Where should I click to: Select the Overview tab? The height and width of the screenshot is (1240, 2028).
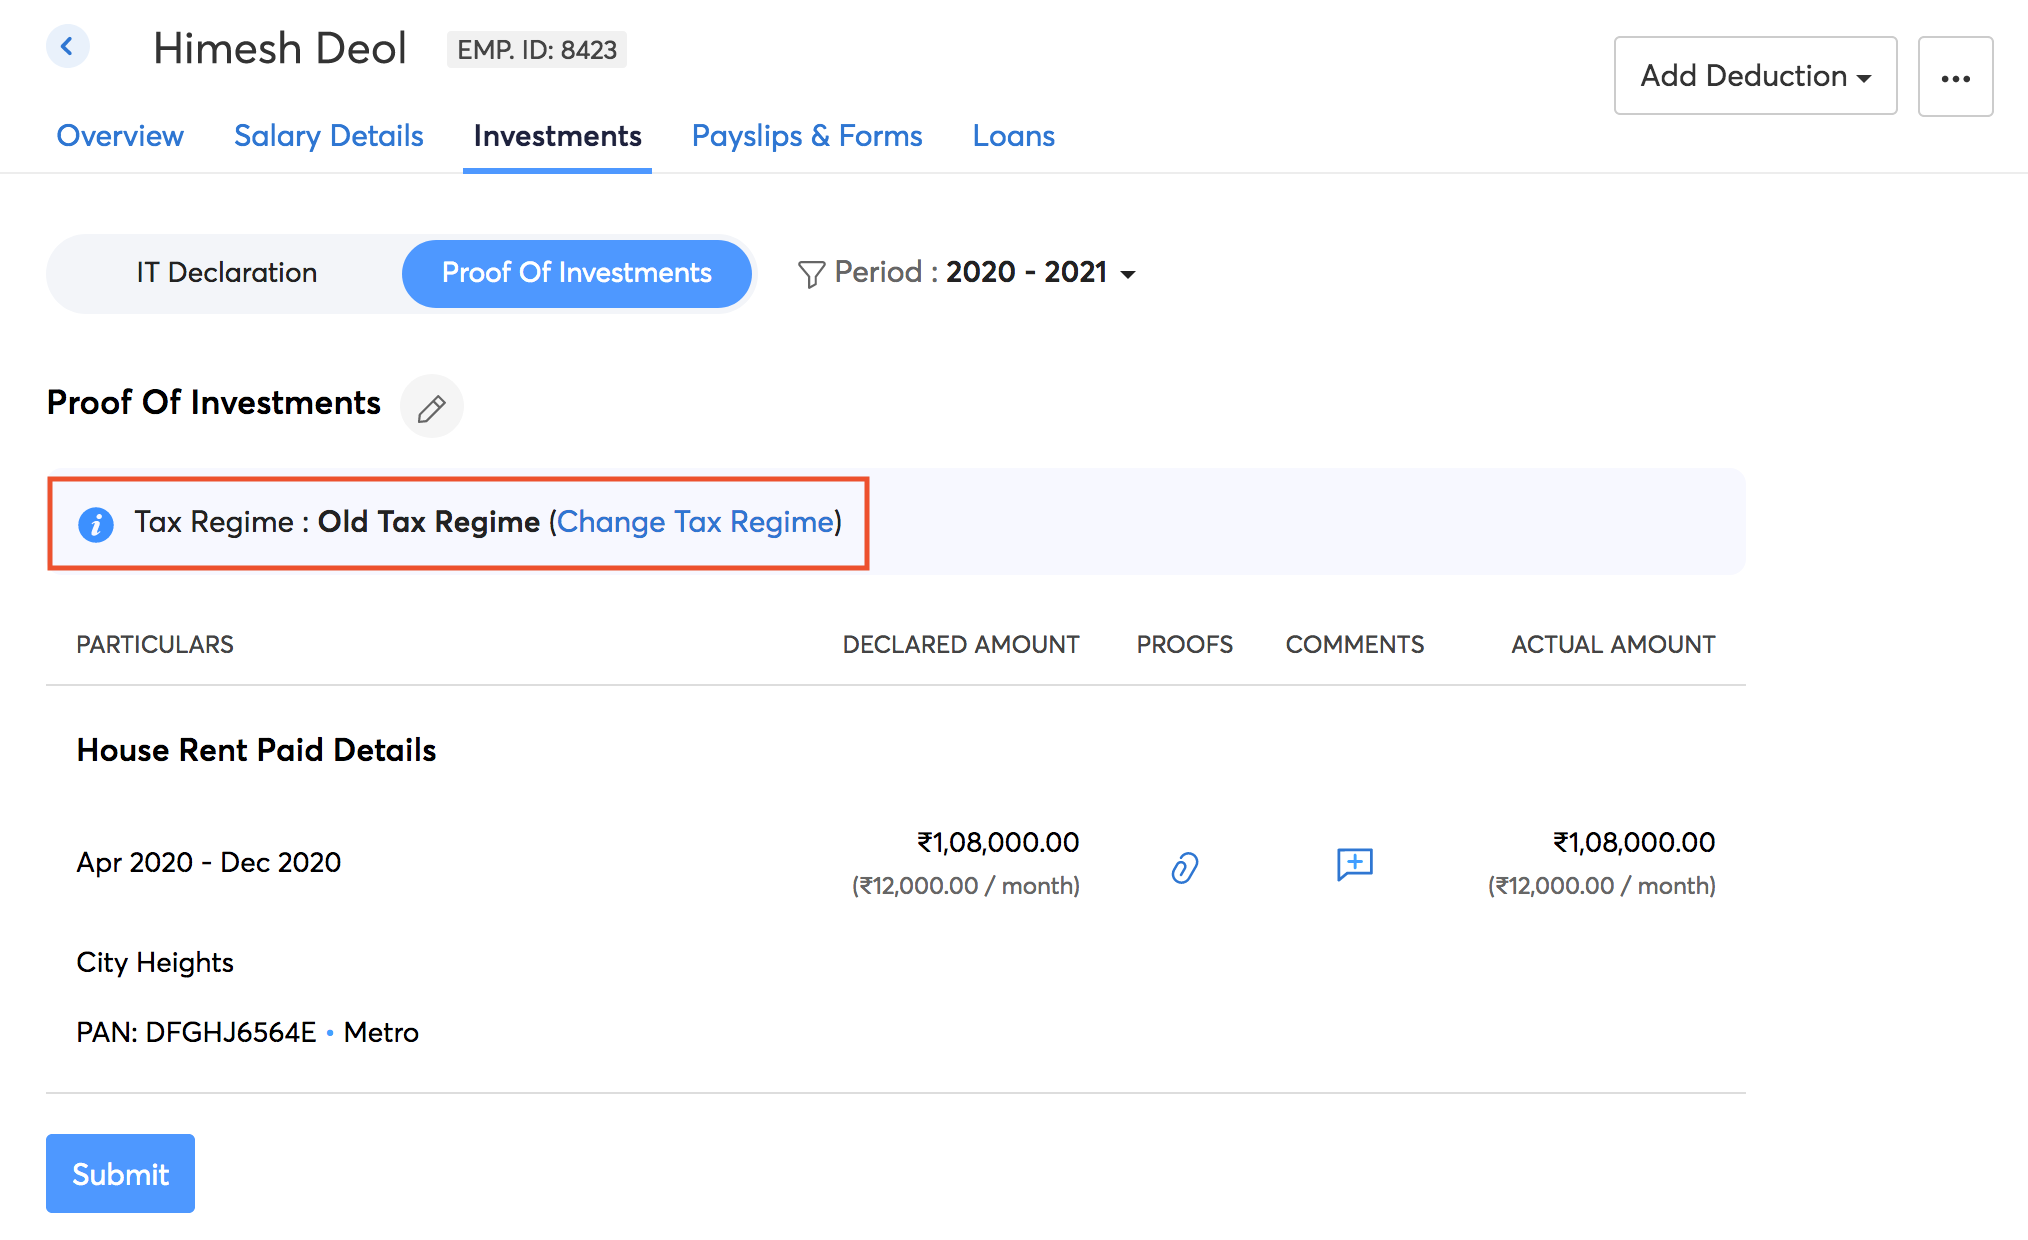tap(120, 136)
